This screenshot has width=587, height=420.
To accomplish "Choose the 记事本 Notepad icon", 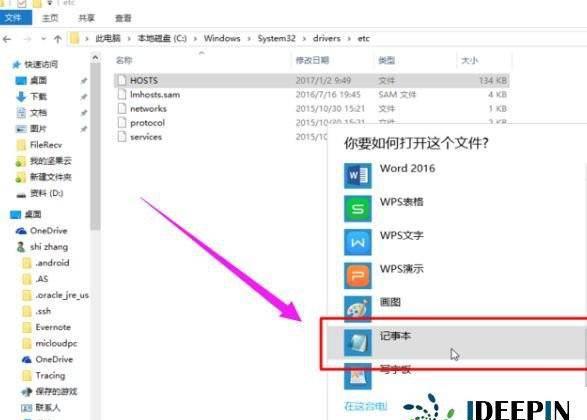I will tap(358, 343).
